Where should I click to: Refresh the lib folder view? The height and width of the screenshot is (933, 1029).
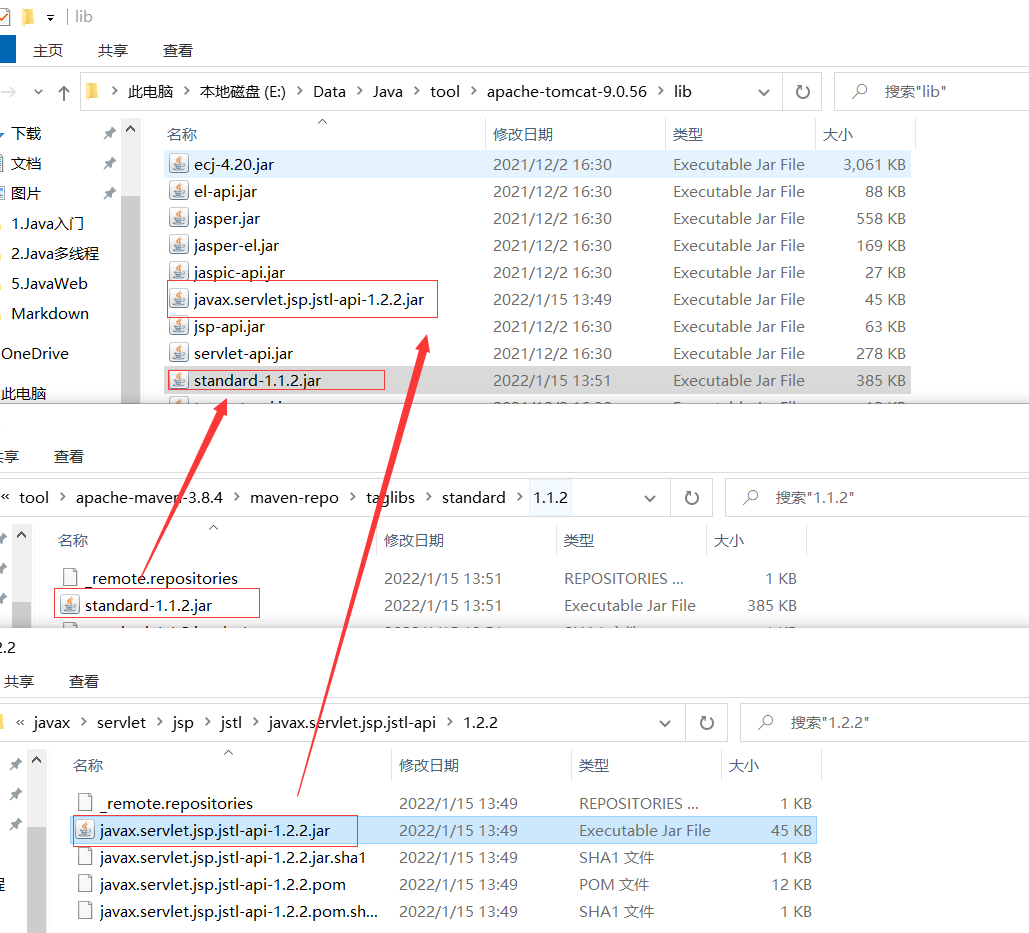pos(802,92)
